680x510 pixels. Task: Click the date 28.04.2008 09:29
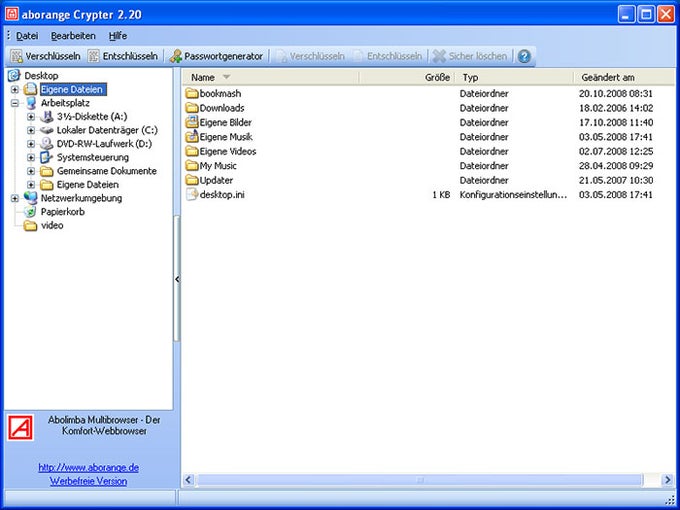point(616,166)
